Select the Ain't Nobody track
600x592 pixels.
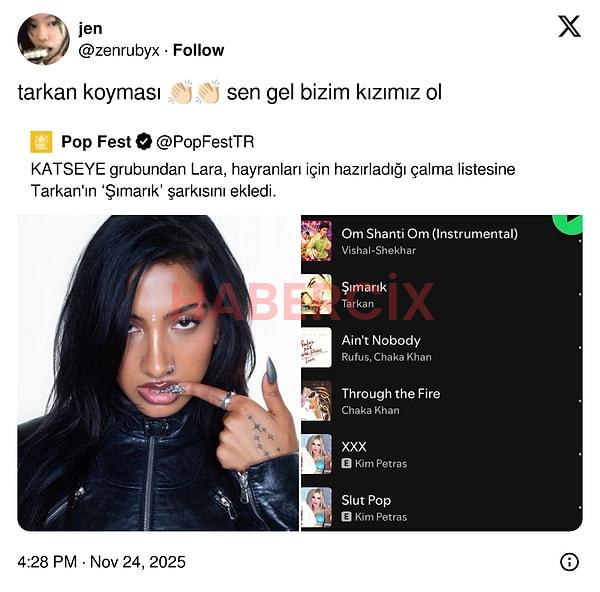[x=442, y=347]
